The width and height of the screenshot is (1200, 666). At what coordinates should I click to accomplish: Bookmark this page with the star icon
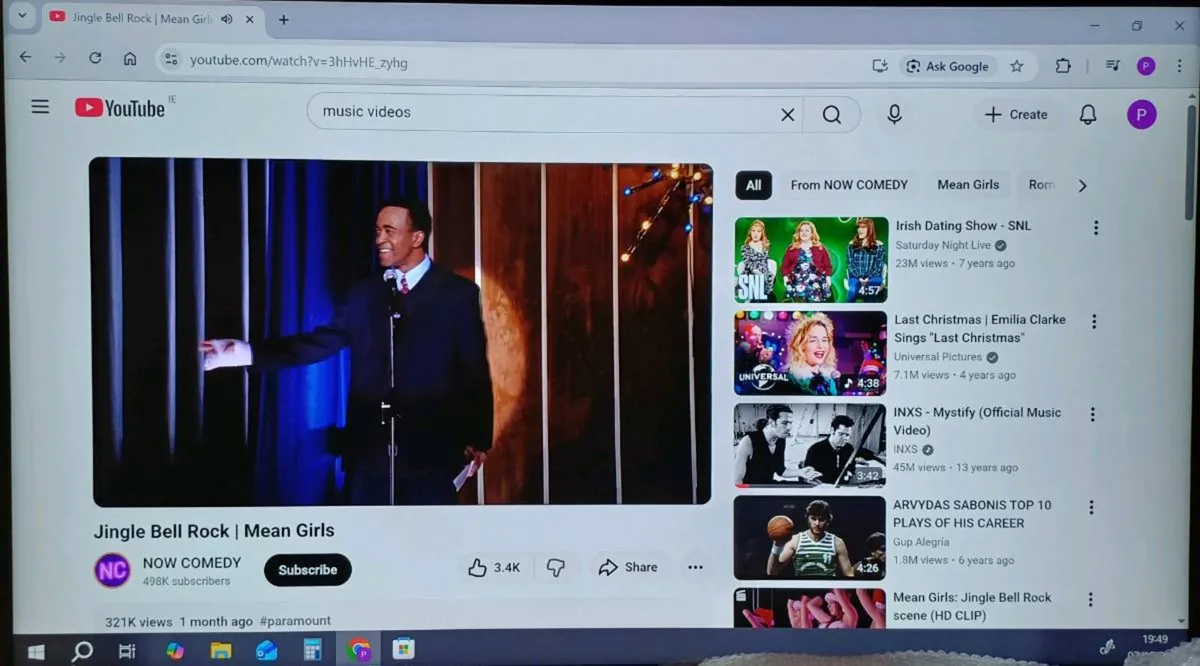coord(1016,66)
